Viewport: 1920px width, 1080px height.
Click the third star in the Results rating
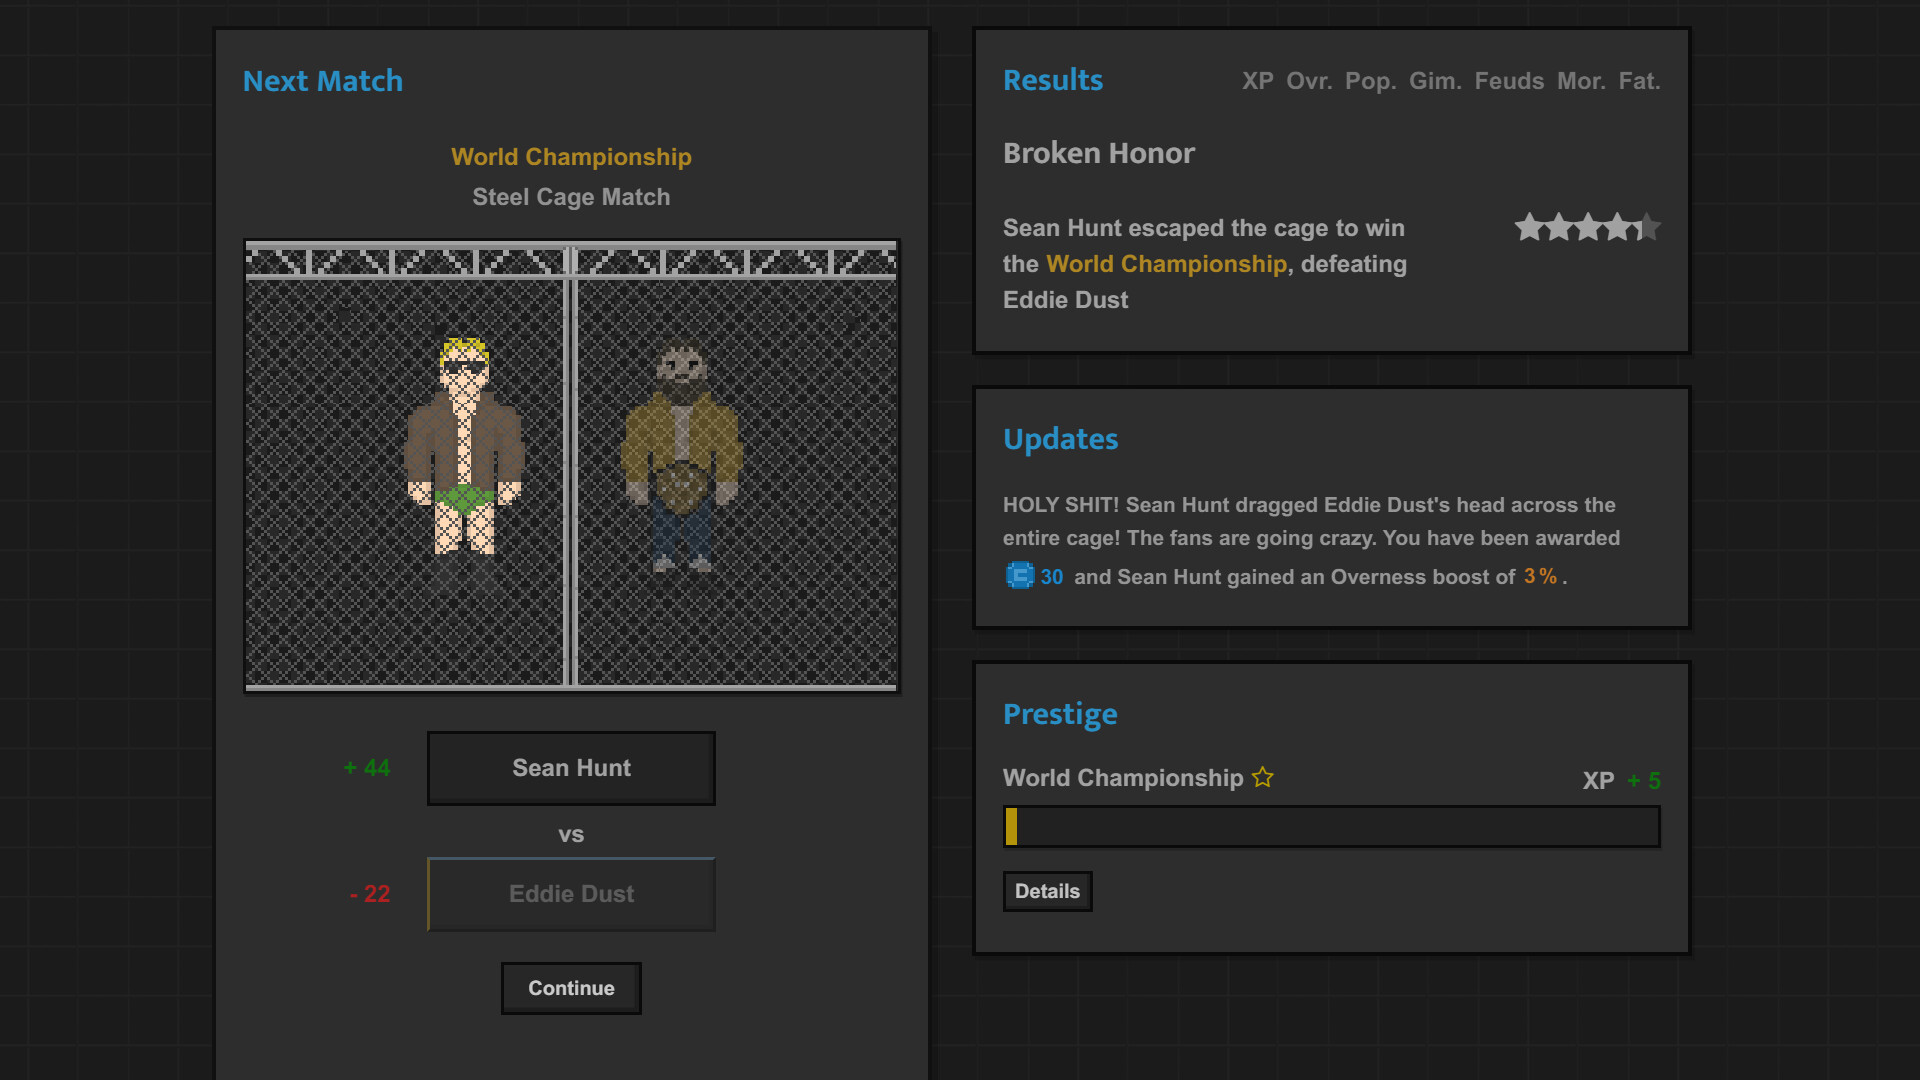point(1588,227)
